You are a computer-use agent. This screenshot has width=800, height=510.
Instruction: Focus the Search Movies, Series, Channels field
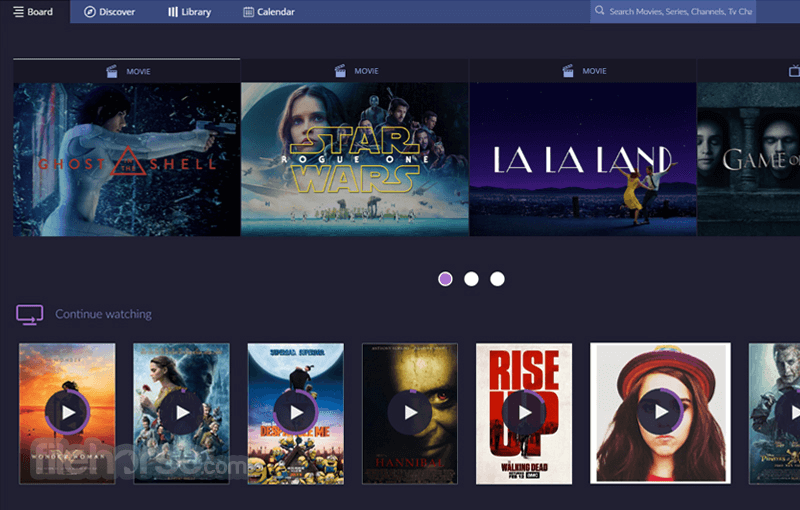click(x=673, y=11)
